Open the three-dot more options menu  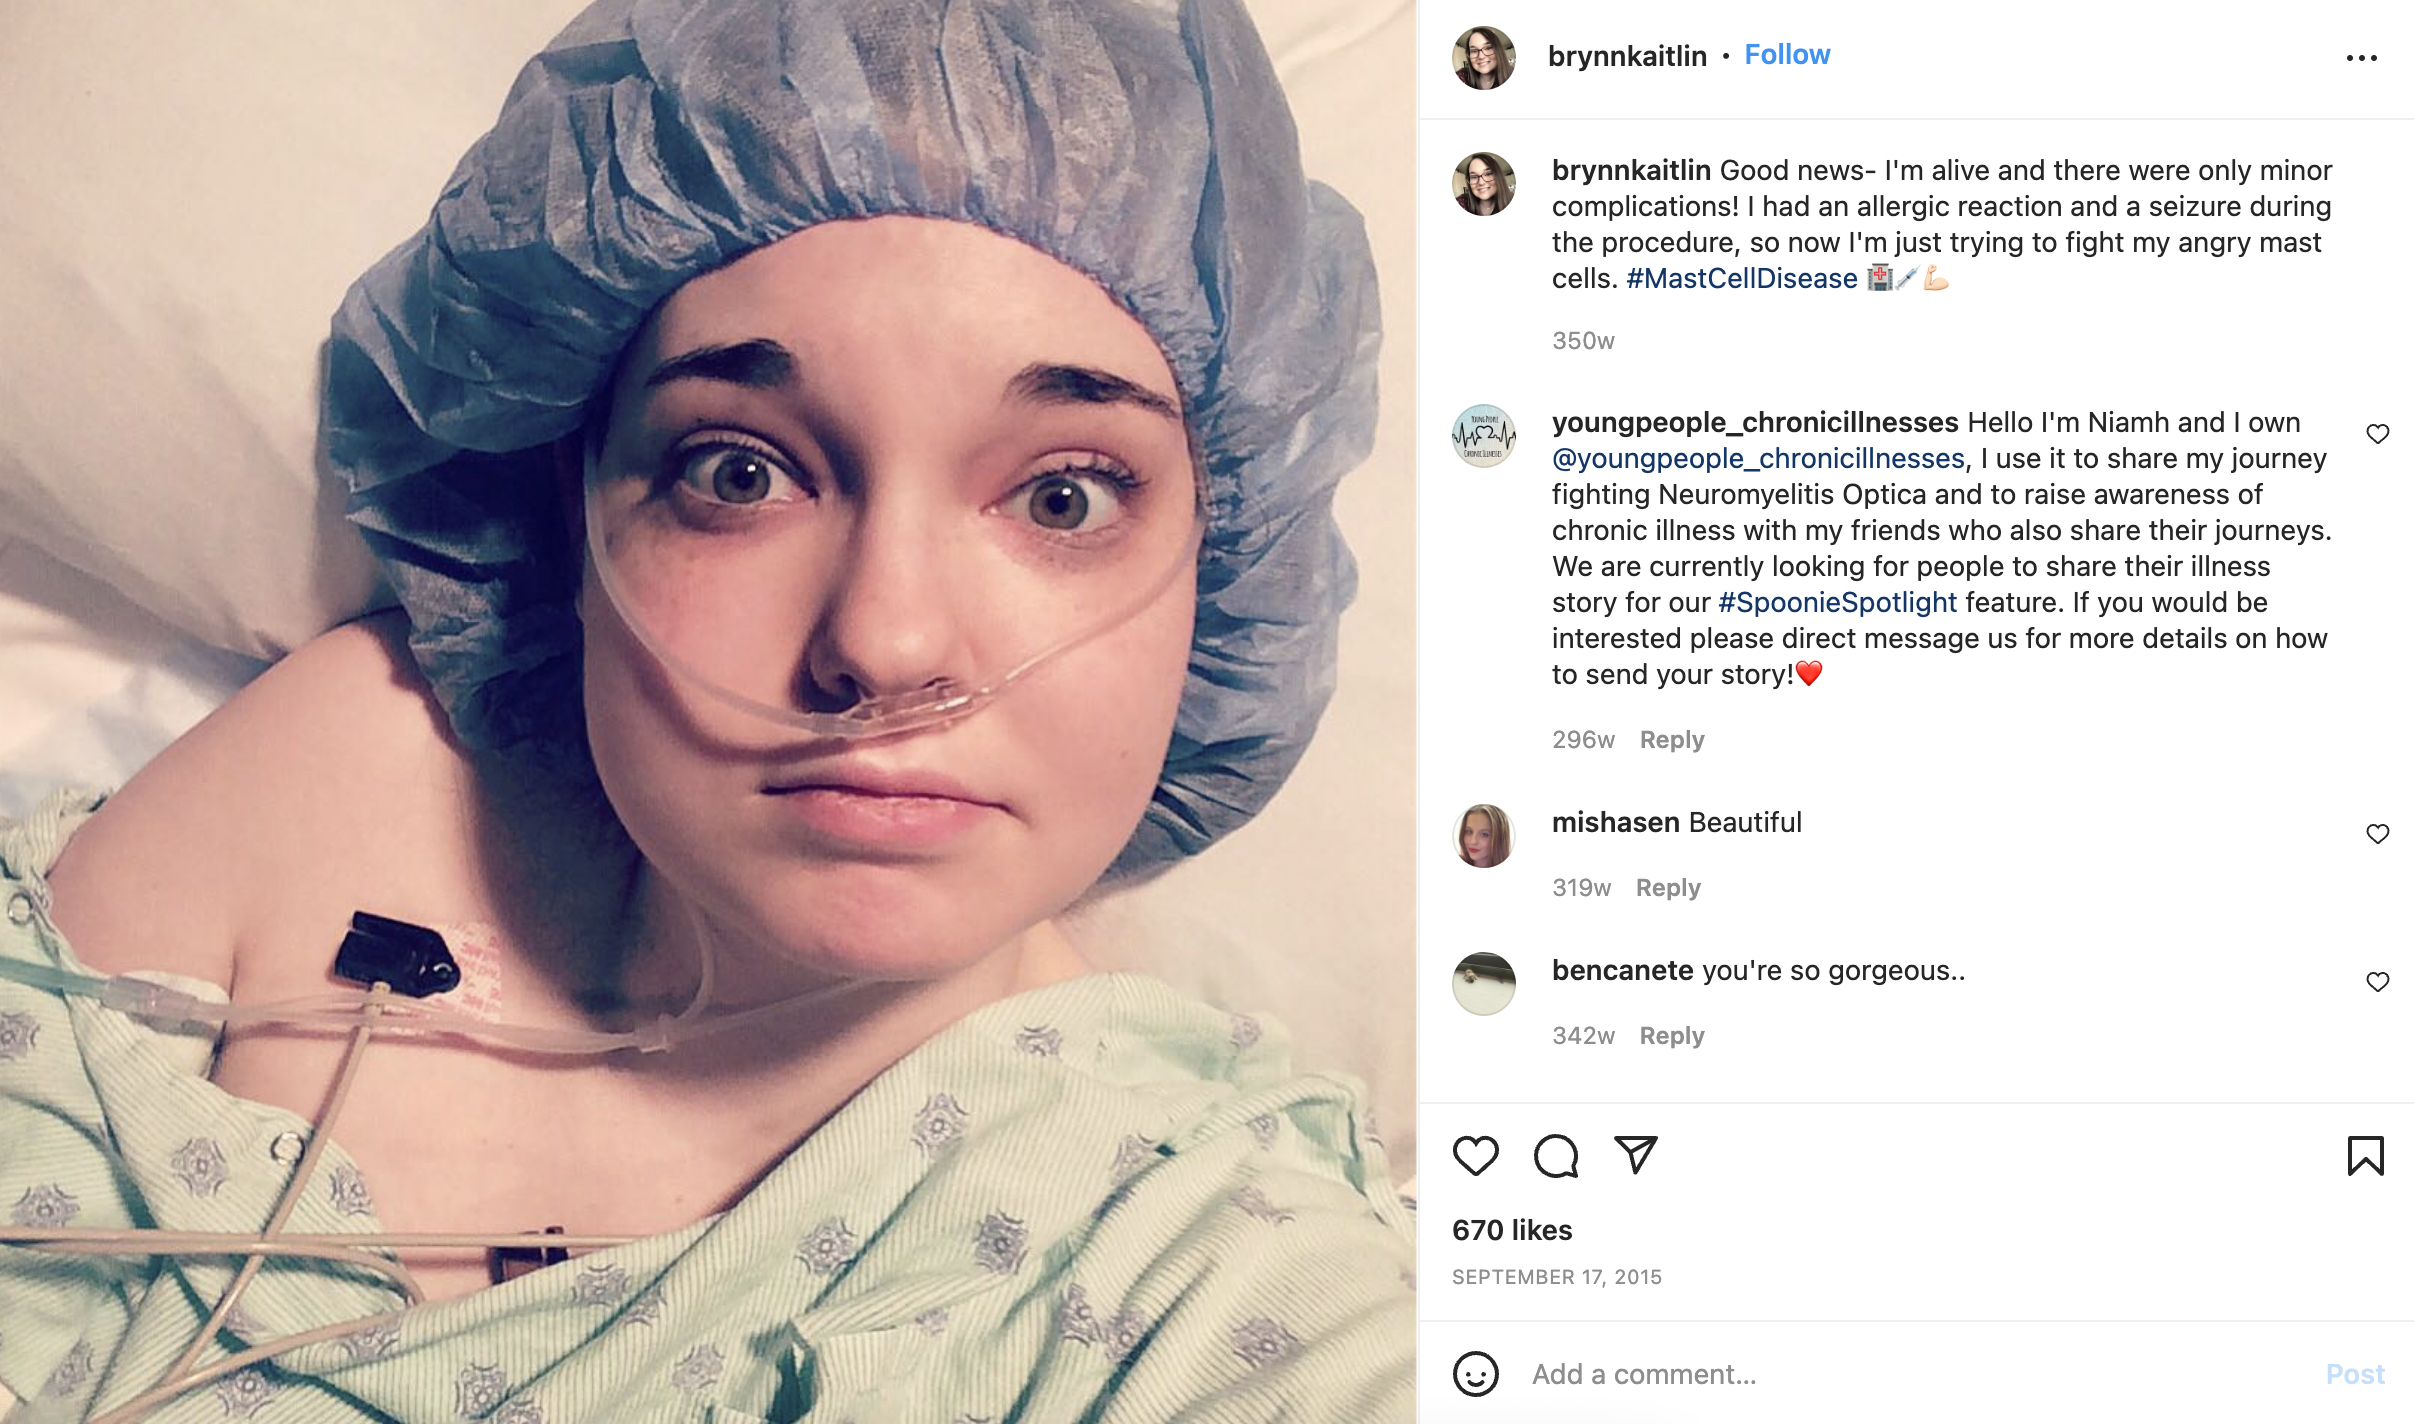(2362, 58)
